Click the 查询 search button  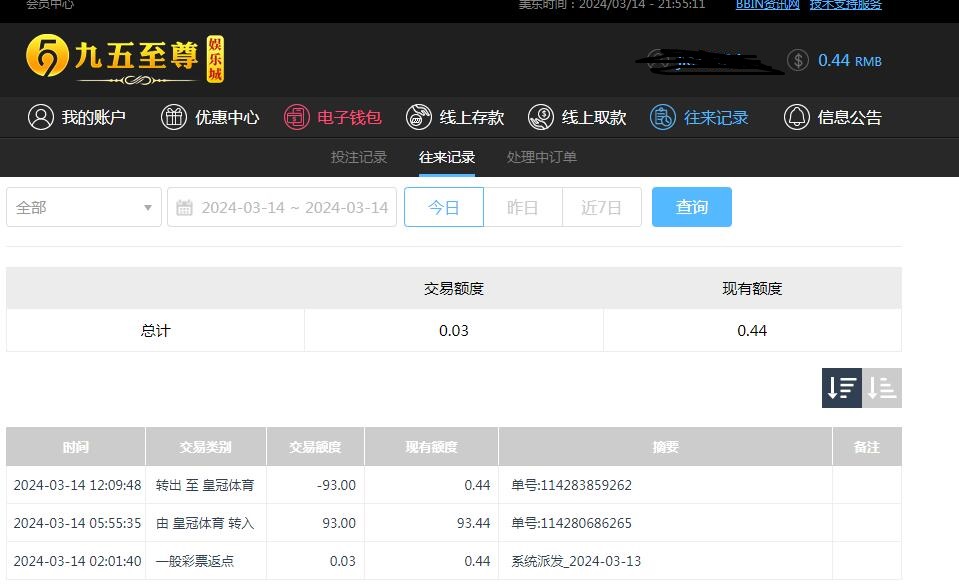(692, 207)
